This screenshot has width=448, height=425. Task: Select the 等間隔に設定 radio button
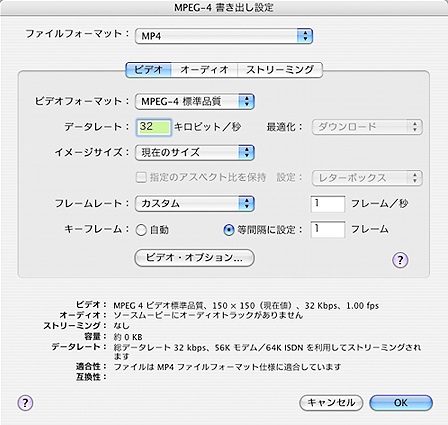(228, 230)
